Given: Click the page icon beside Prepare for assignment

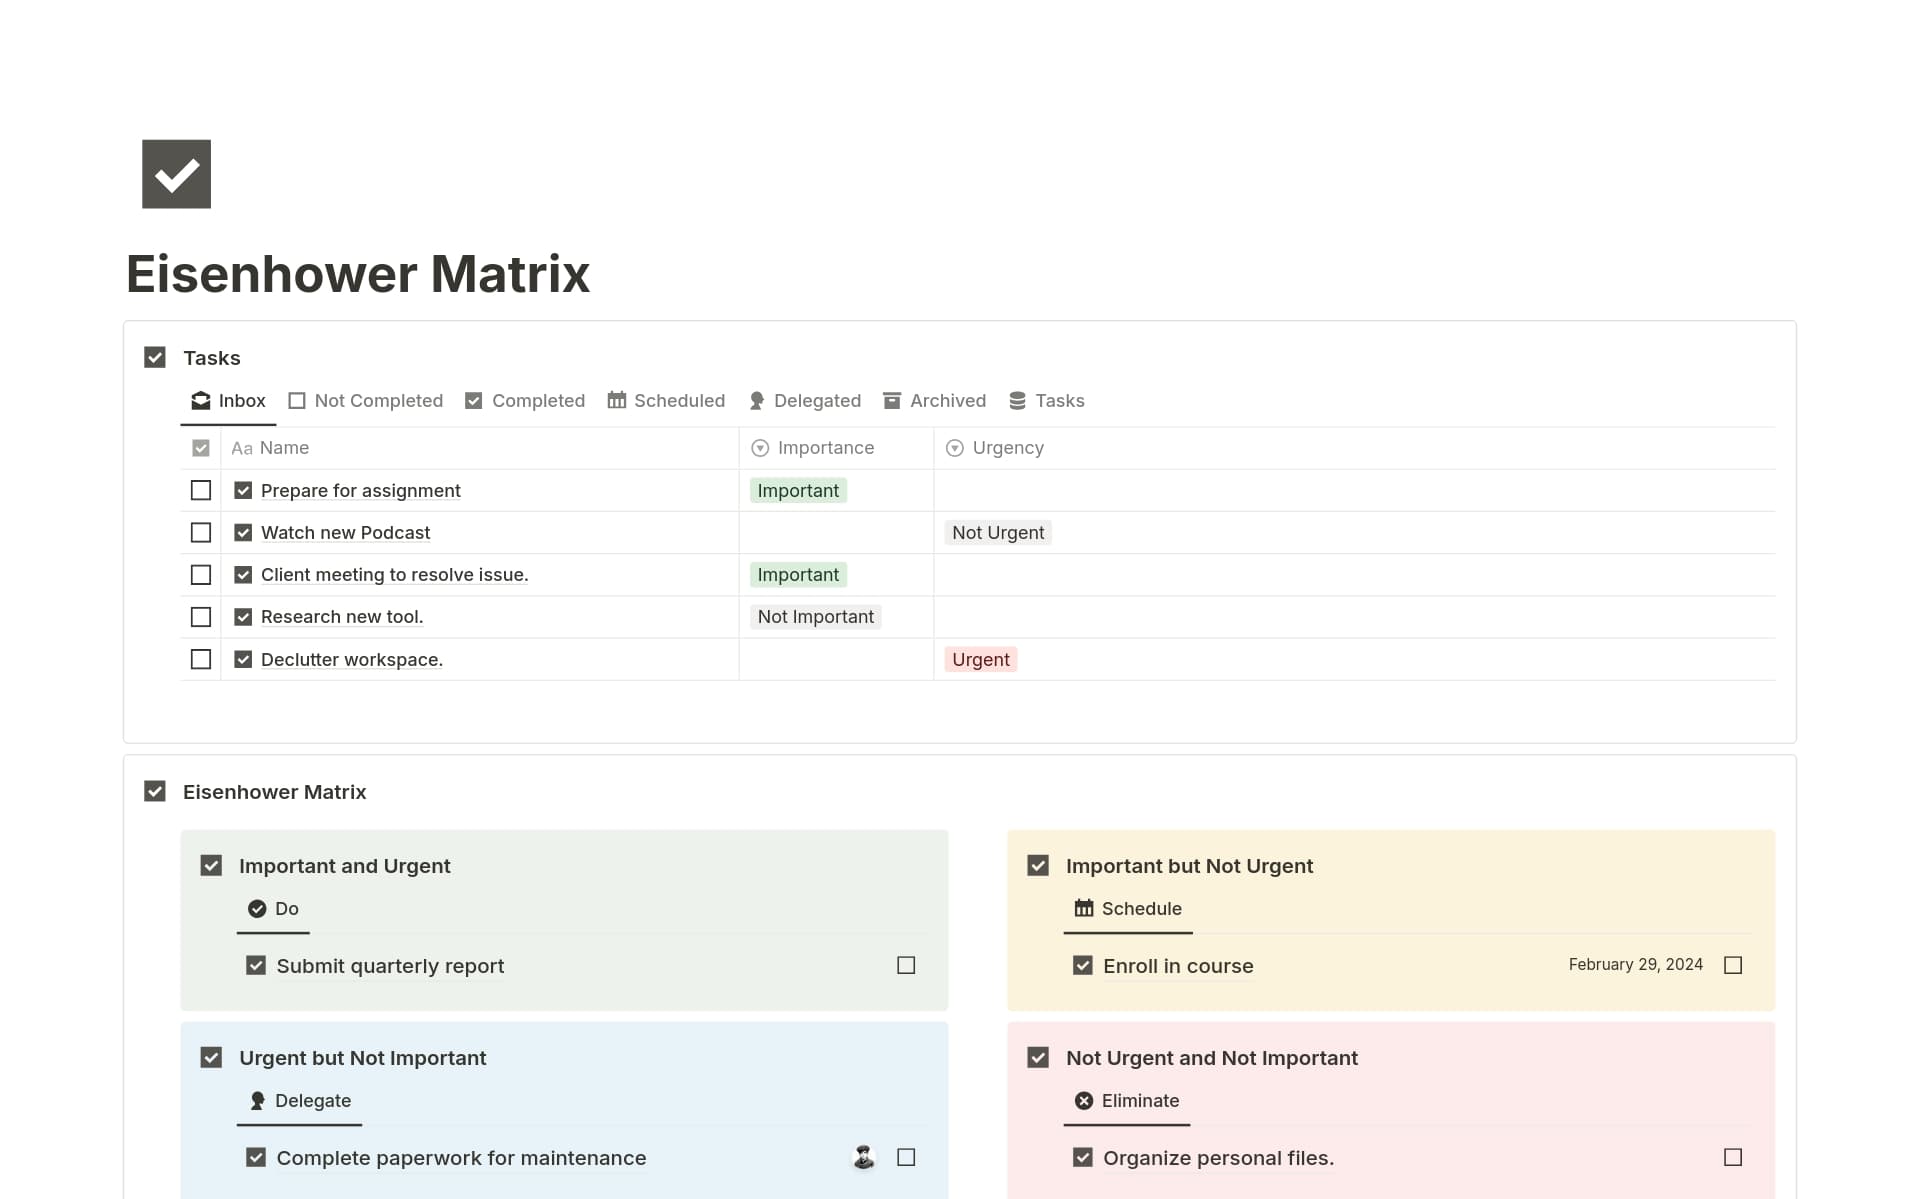Looking at the screenshot, I should [x=243, y=491].
